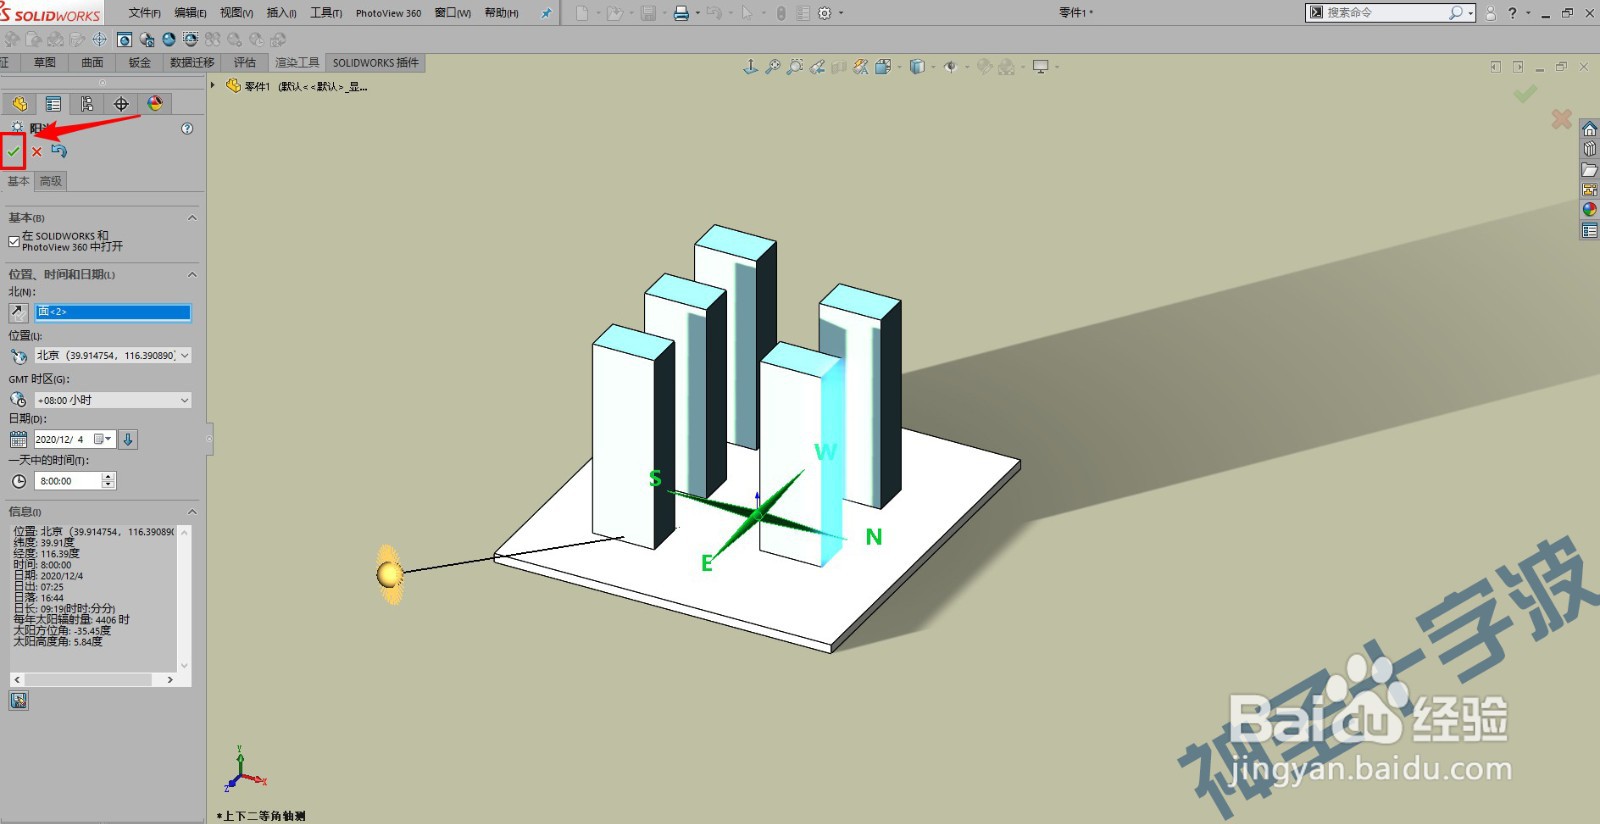Switch to the 数据迁移 tab

click(192, 62)
